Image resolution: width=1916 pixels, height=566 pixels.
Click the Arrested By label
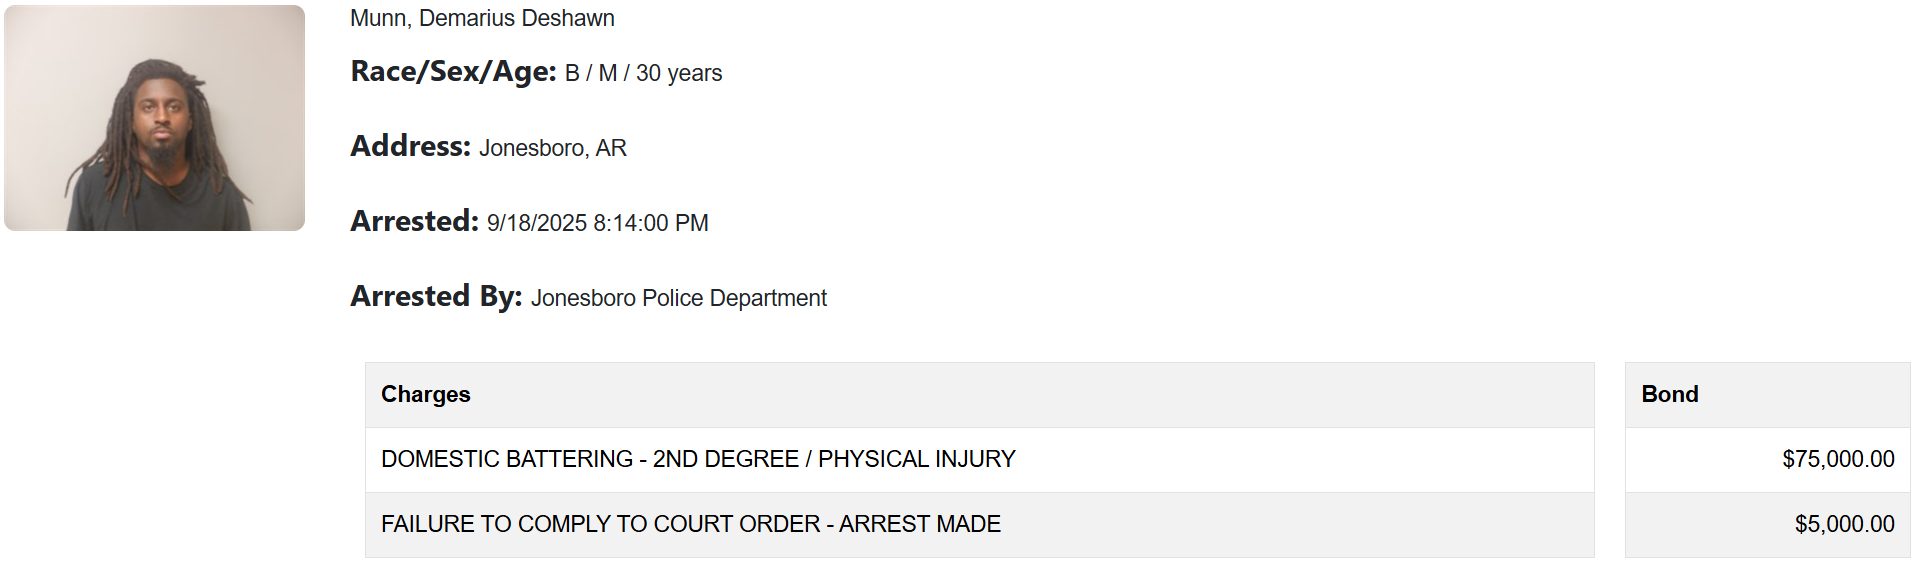(x=436, y=296)
